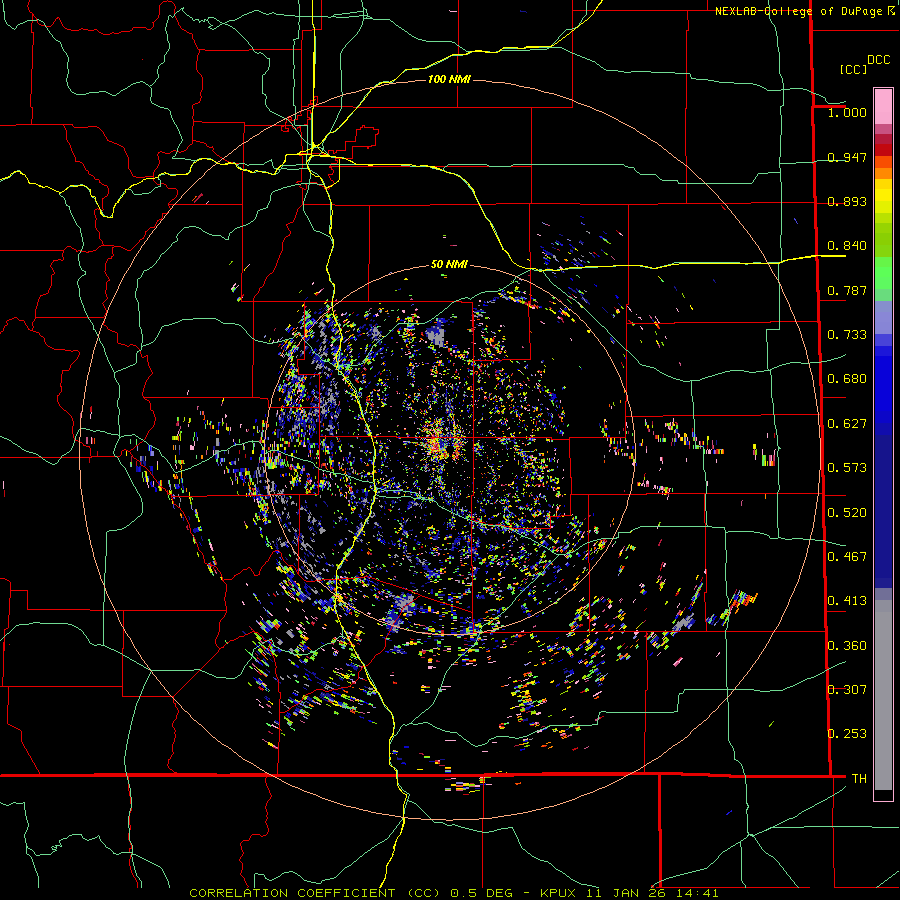Select the 0.467 scale value
This screenshot has width=900, height=900.
point(847,557)
